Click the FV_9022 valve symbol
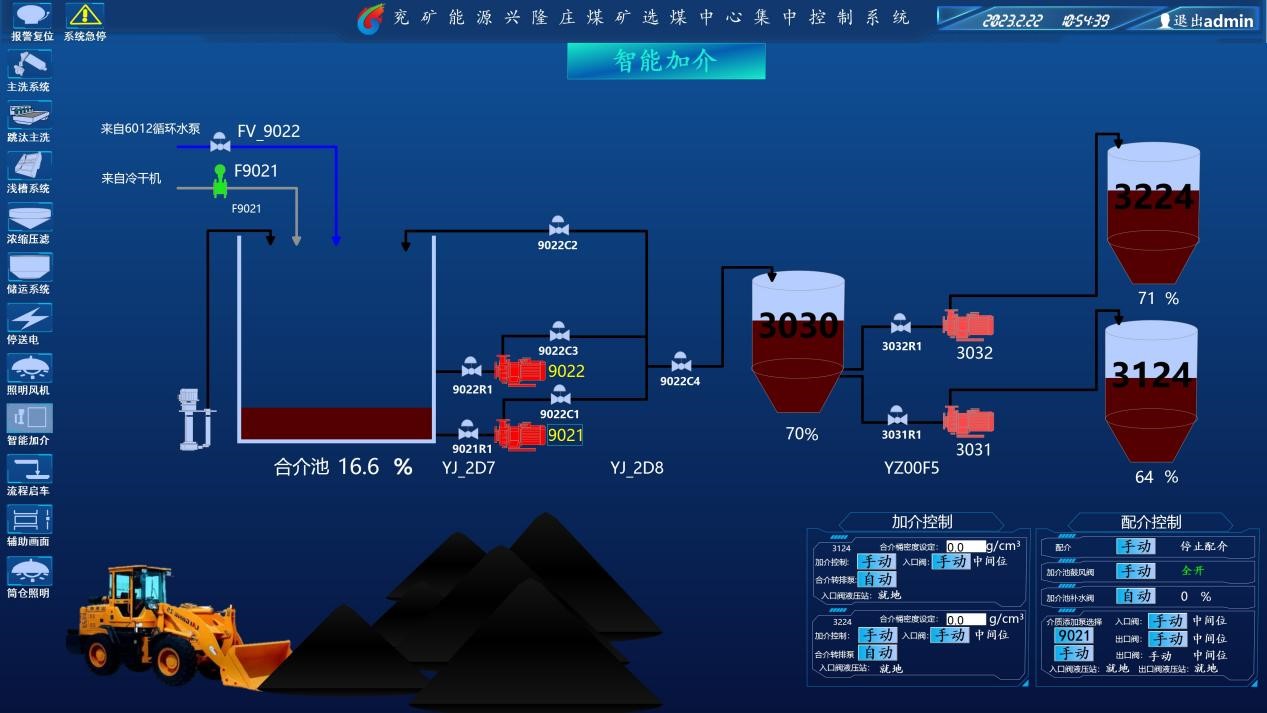Screen dimensions: 1267x713 [x=220, y=145]
